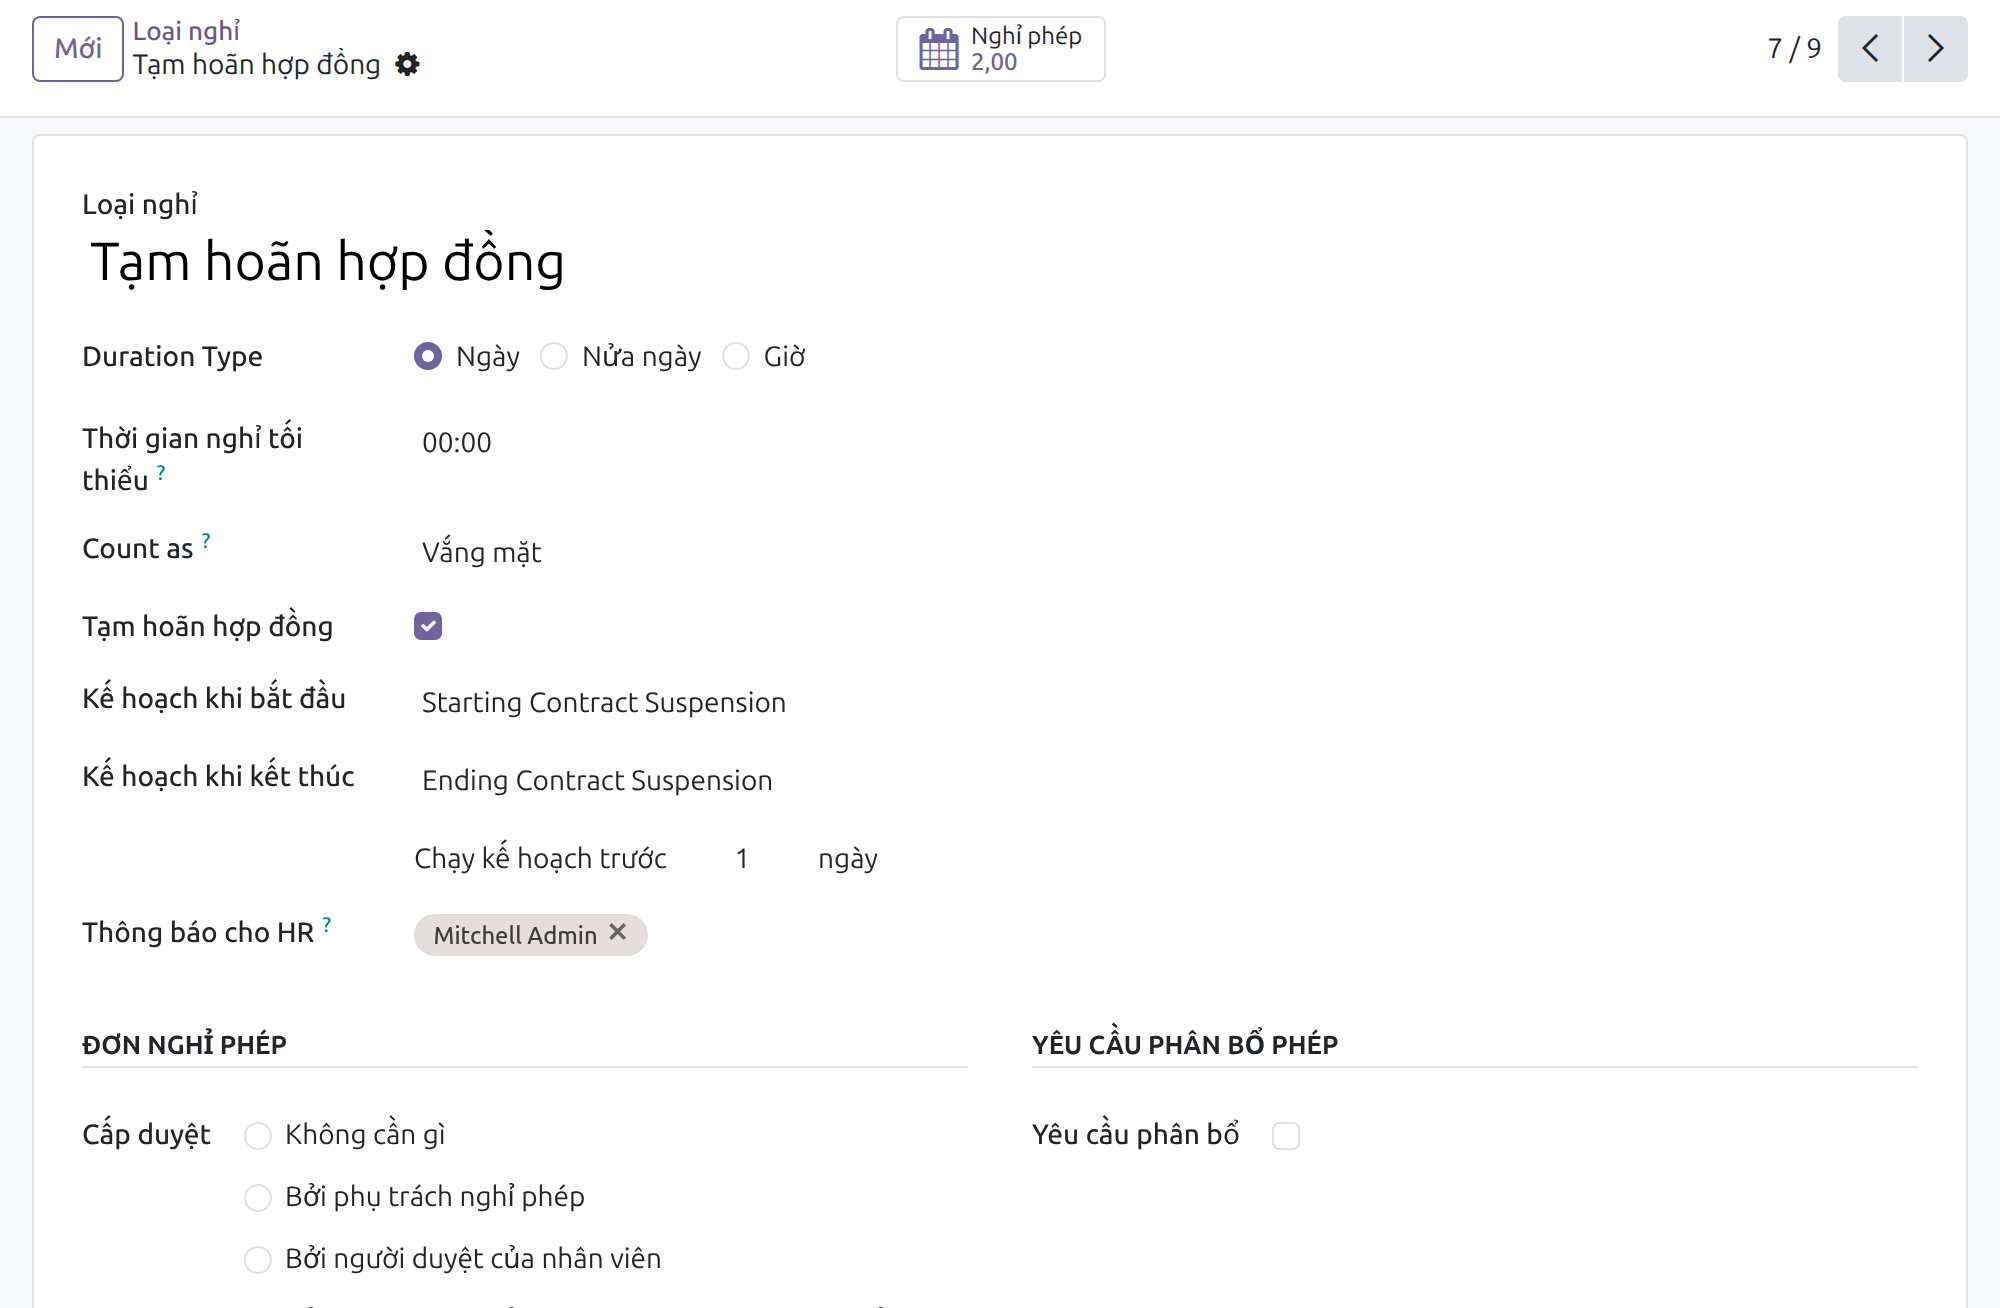The image size is (2000, 1308).
Task: Click the Mới button
Action: (x=78, y=48)
